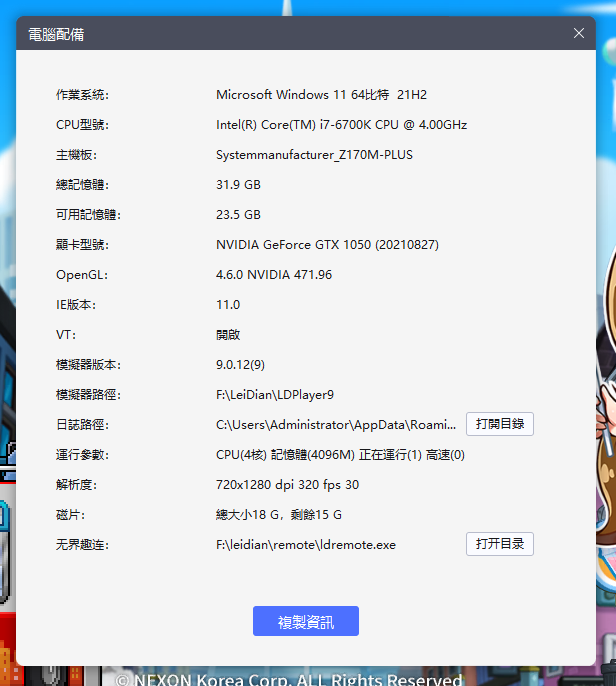Click the truncated C:\Users\Administrator log path
Screen dimensions: 616x686
pos(336,425)
